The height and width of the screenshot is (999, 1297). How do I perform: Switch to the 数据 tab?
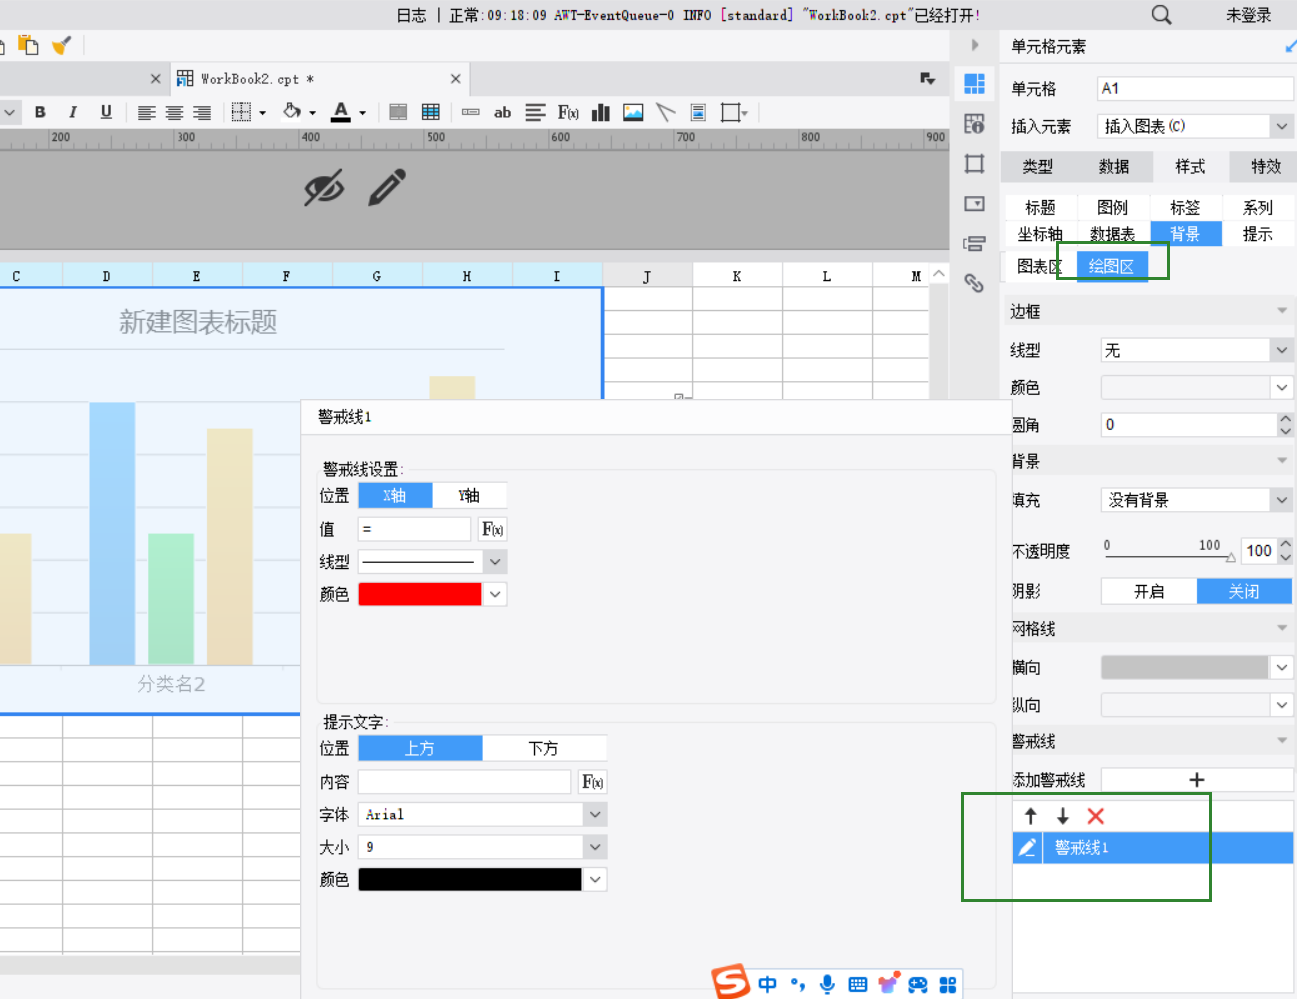[1114, 166]
